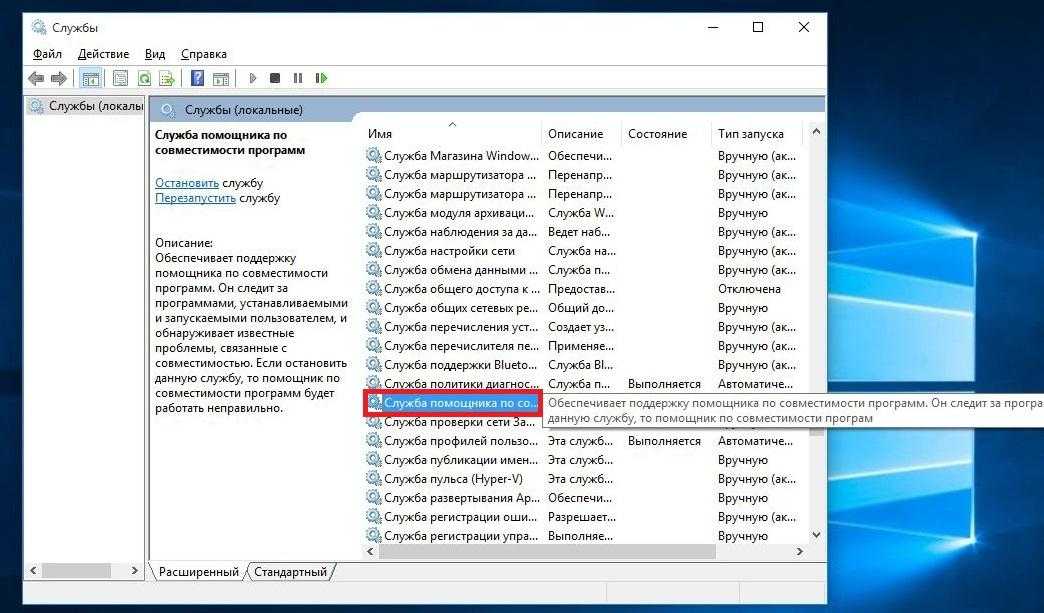Image resolution: width=1044 pixels, height=613 pixels.
Task: Sort services by the Имя column header
Action: point(380,134)
